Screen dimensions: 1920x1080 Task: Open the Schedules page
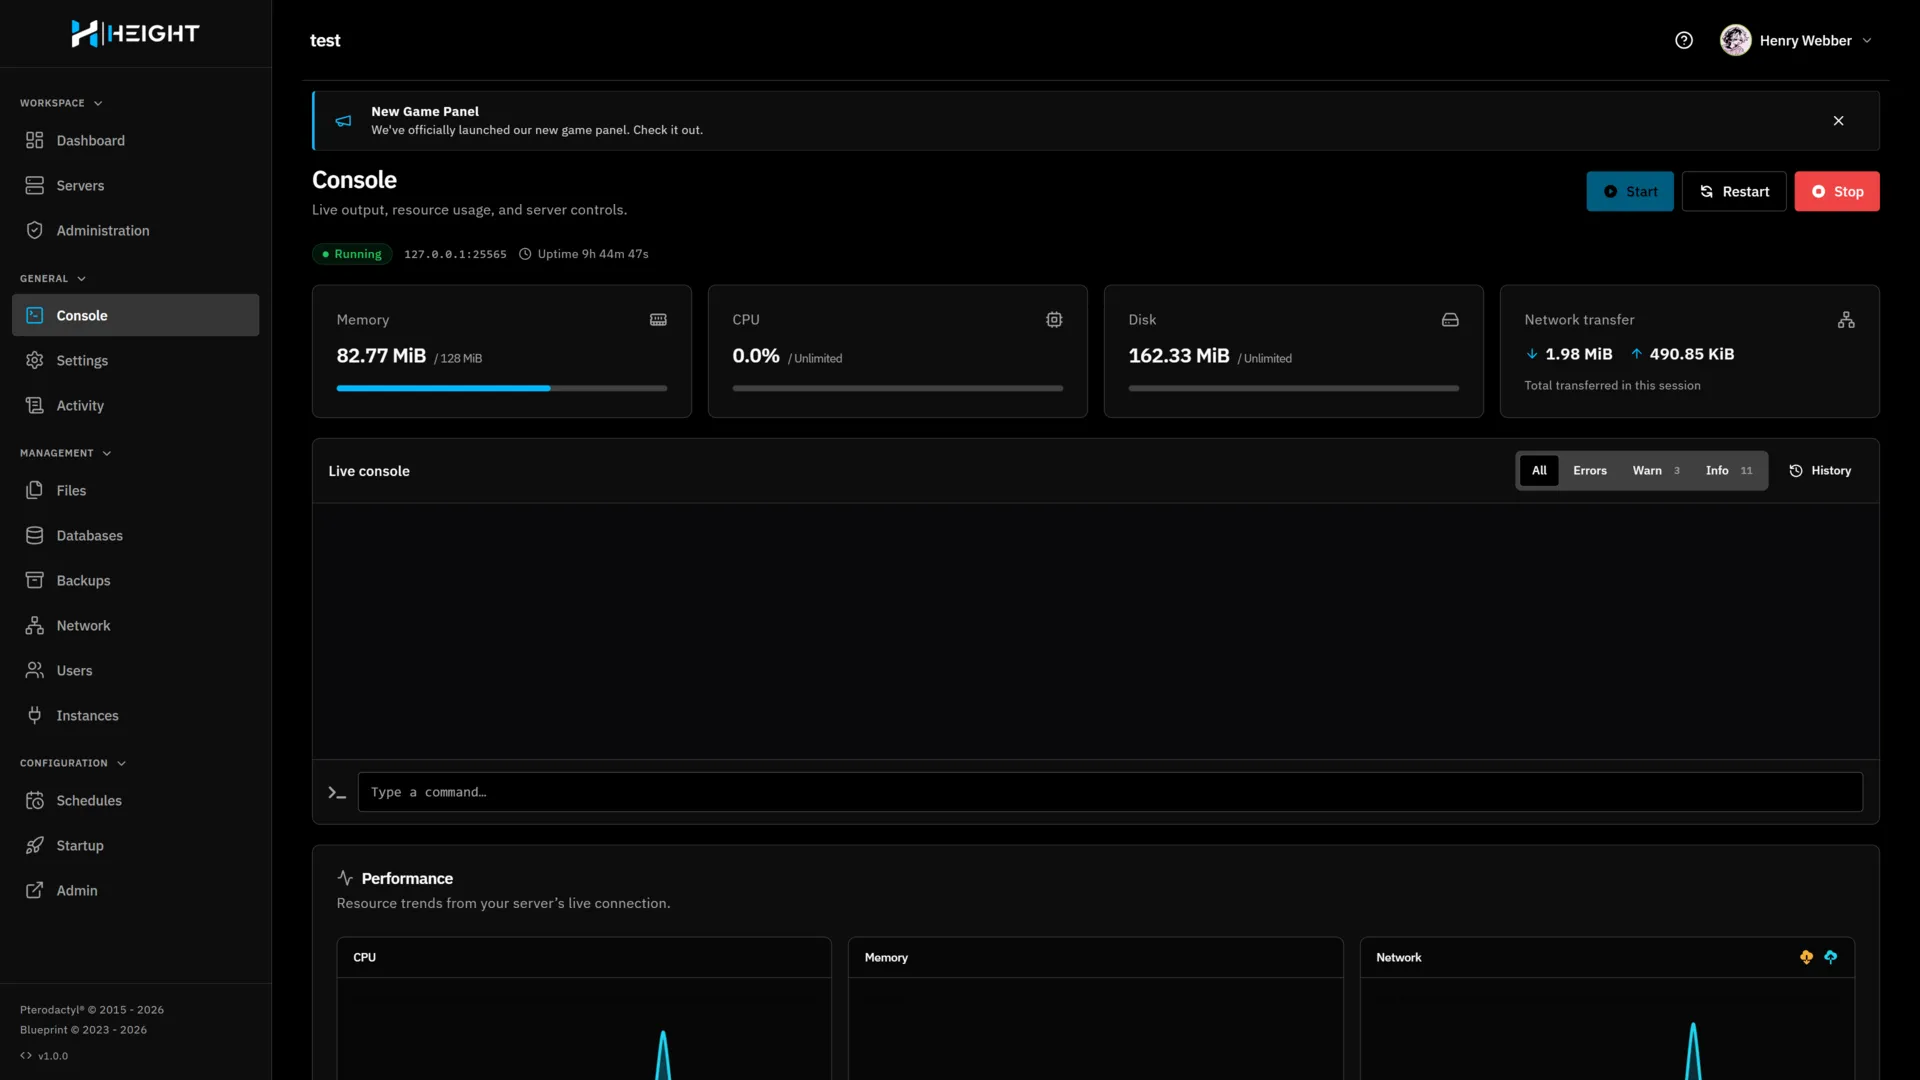click(135, 801)
